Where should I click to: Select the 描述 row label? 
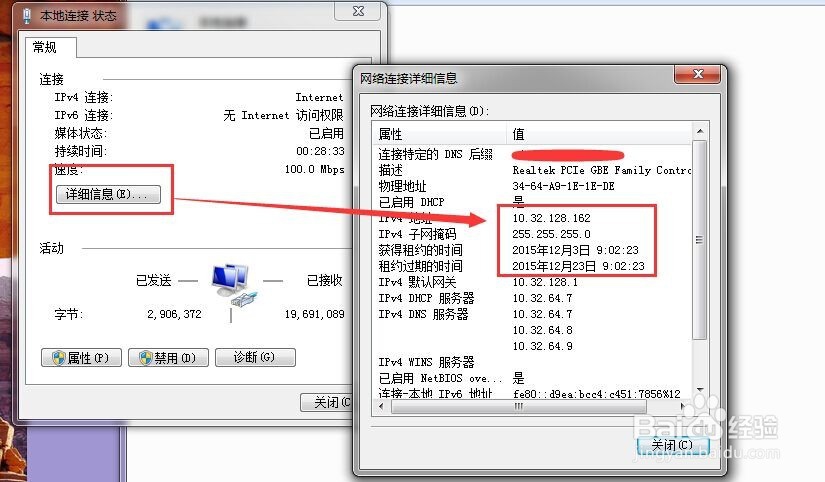point(390,170)
